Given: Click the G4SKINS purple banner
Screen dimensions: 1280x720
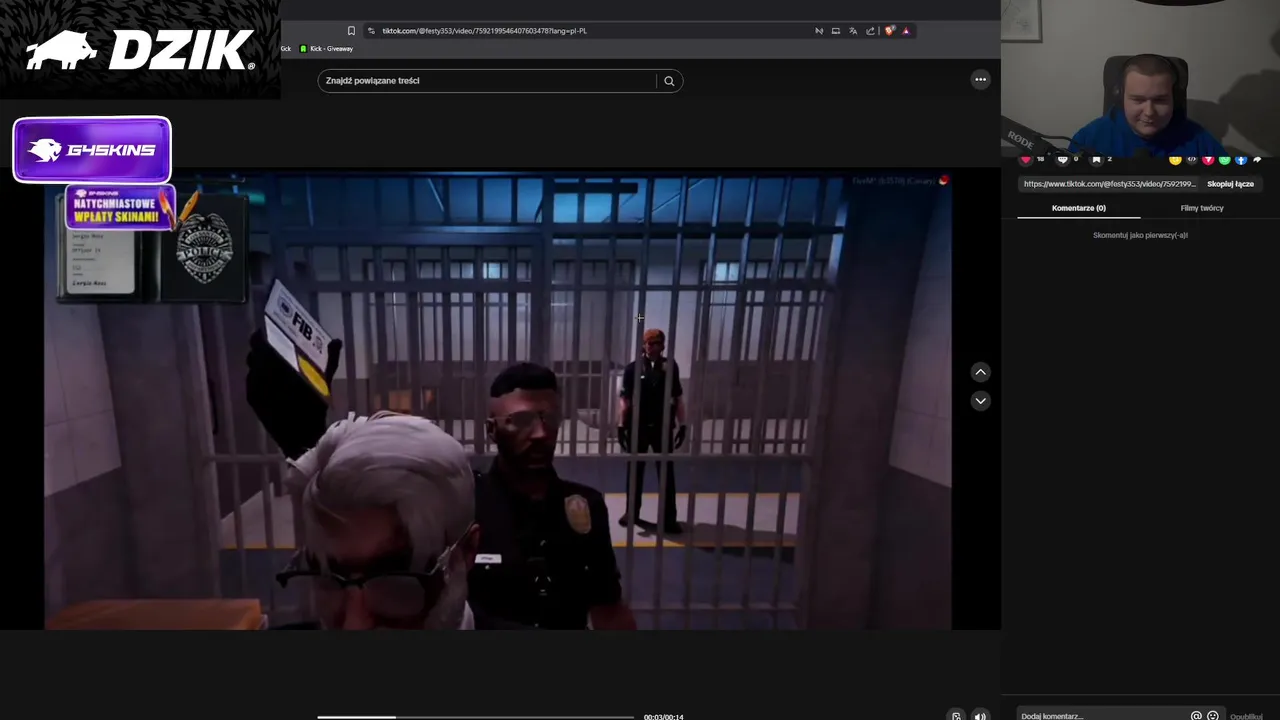Looking at the screenshot, I should click(x=92, y=150).
